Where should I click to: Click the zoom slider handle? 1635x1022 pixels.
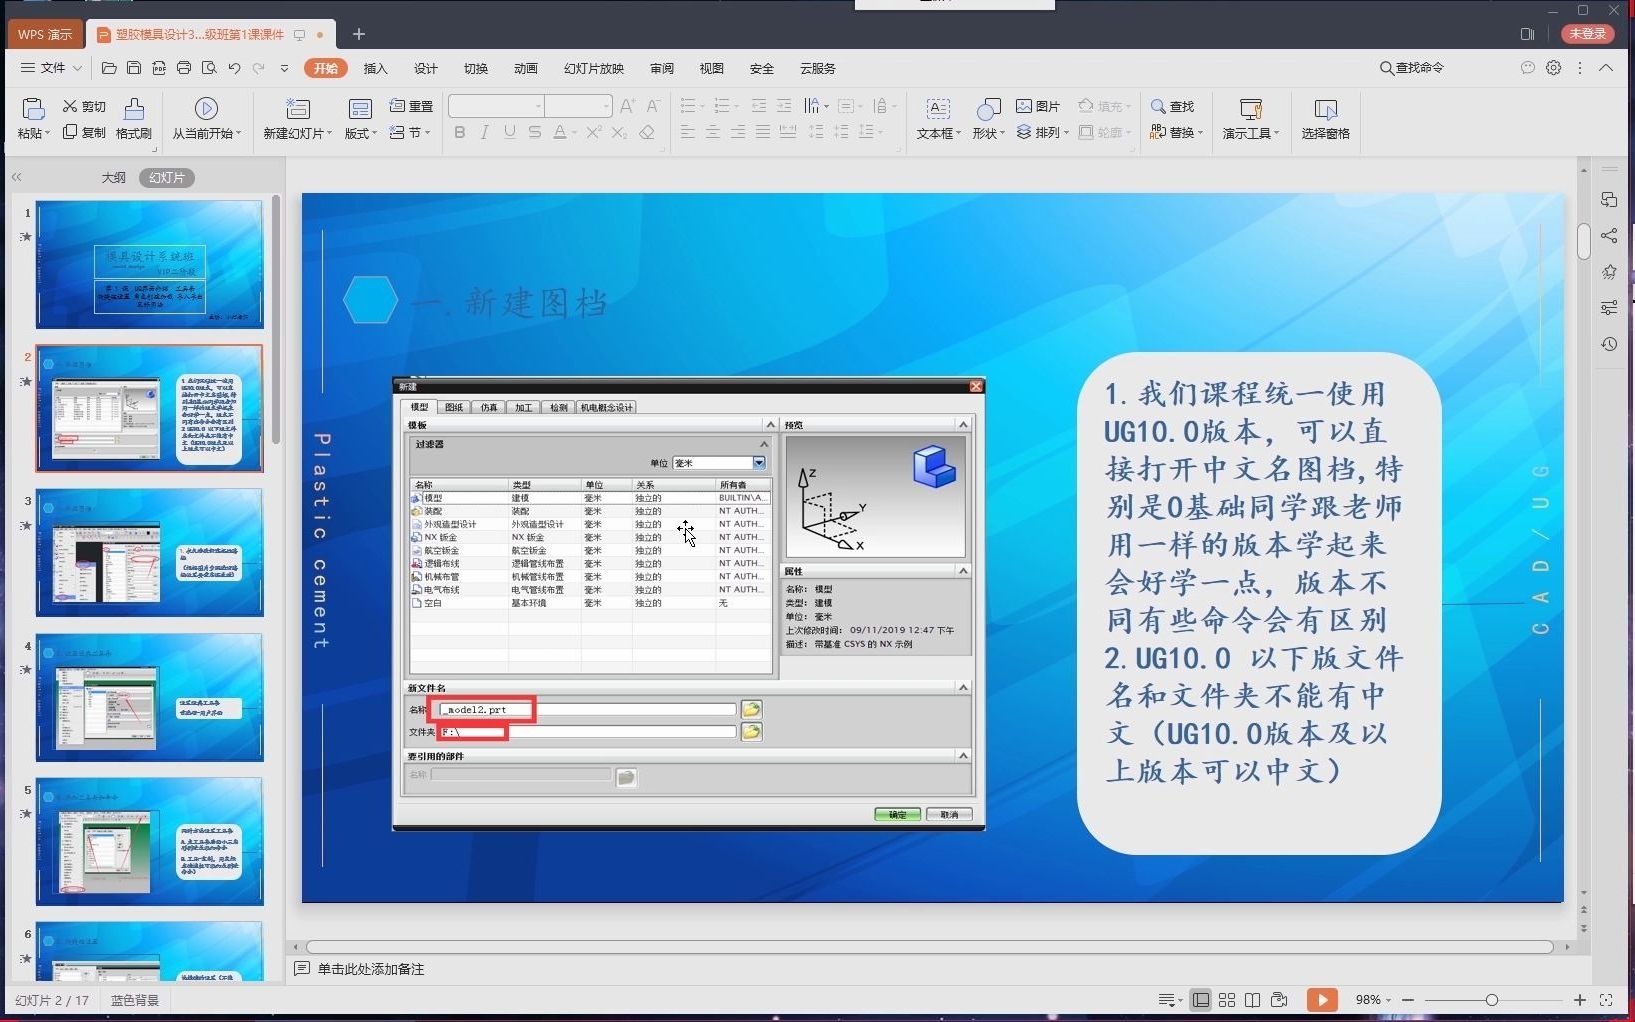click(1491, 1000)
